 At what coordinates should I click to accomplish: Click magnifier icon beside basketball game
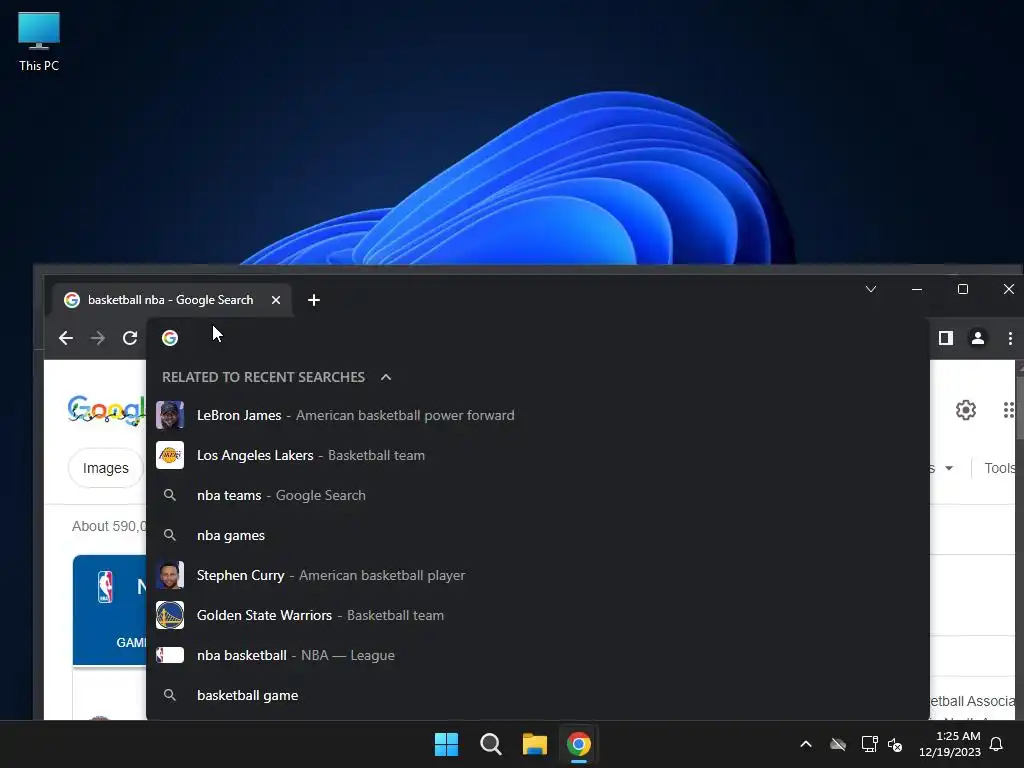point(170,696)
